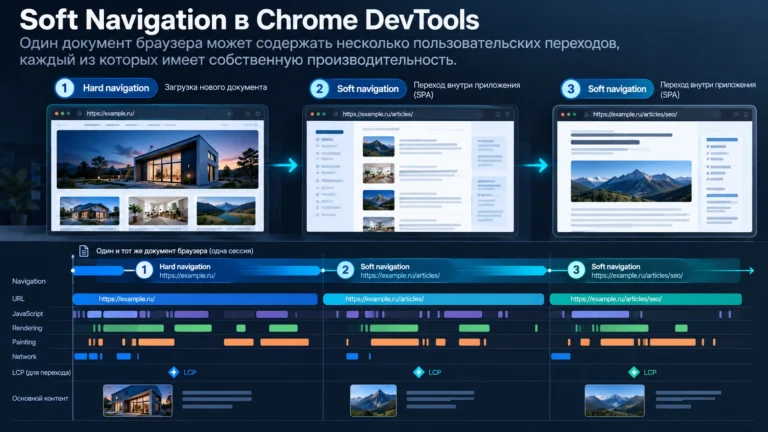The image size is (768, 432).
Task: Open the third article thumbnail in the articles list
Action: (x=379, y=200)
